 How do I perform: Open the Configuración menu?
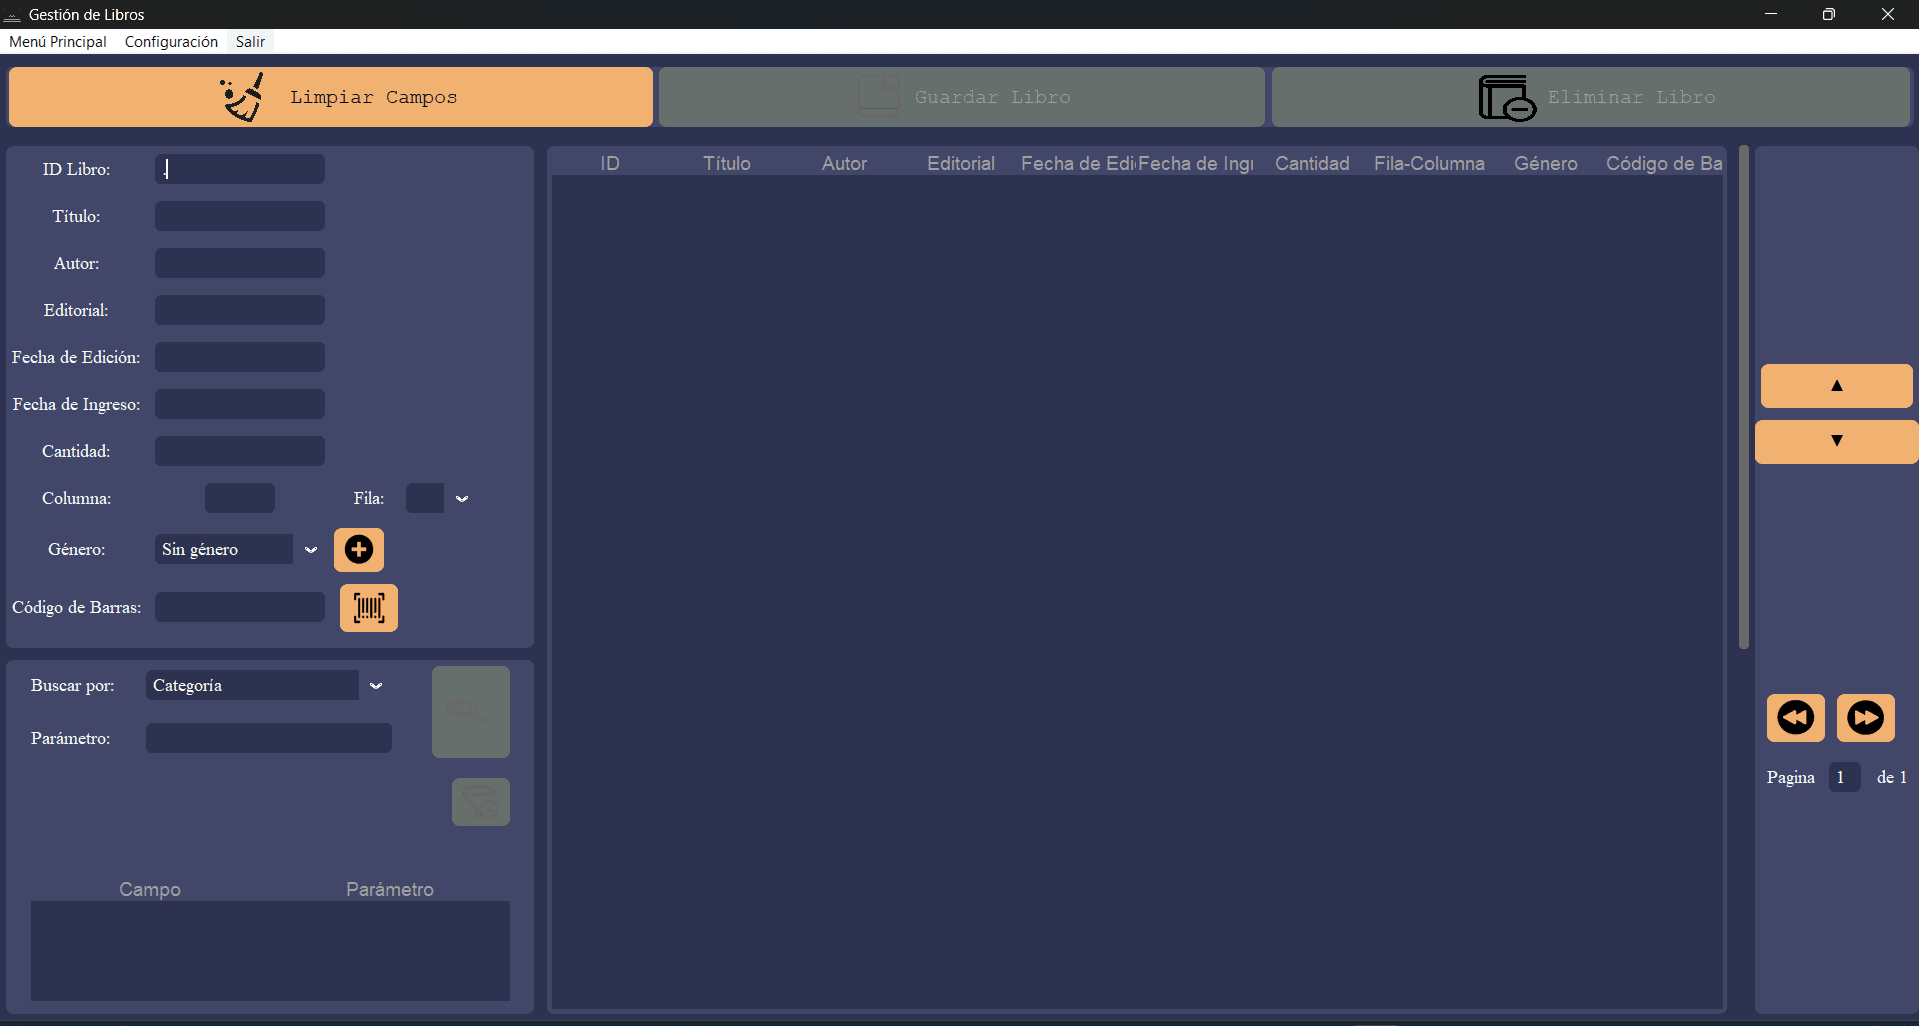(x=171, y=42)
